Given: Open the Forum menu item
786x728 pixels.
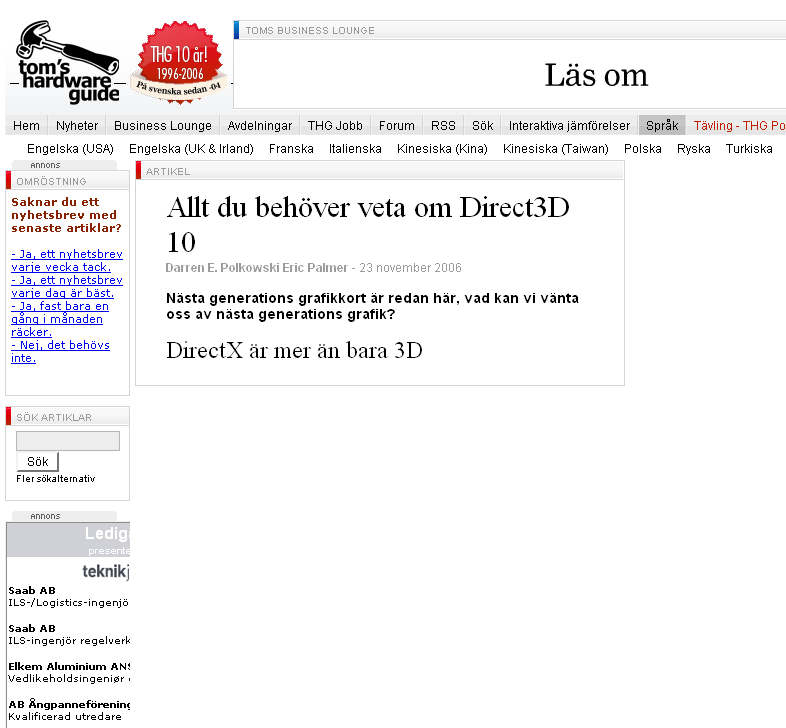Looking at the screenshot, I should [x=397, y=125].
